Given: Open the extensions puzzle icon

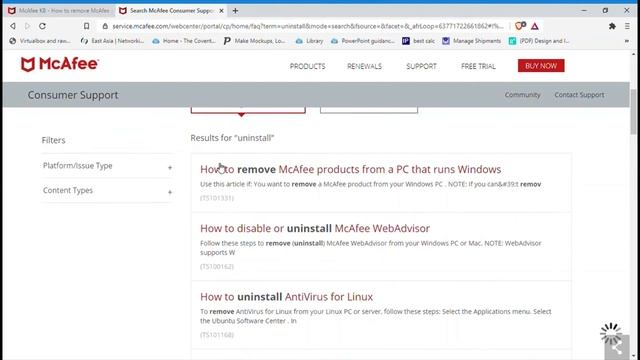Looking at the screenshot, I should click(x=612, y=26).
